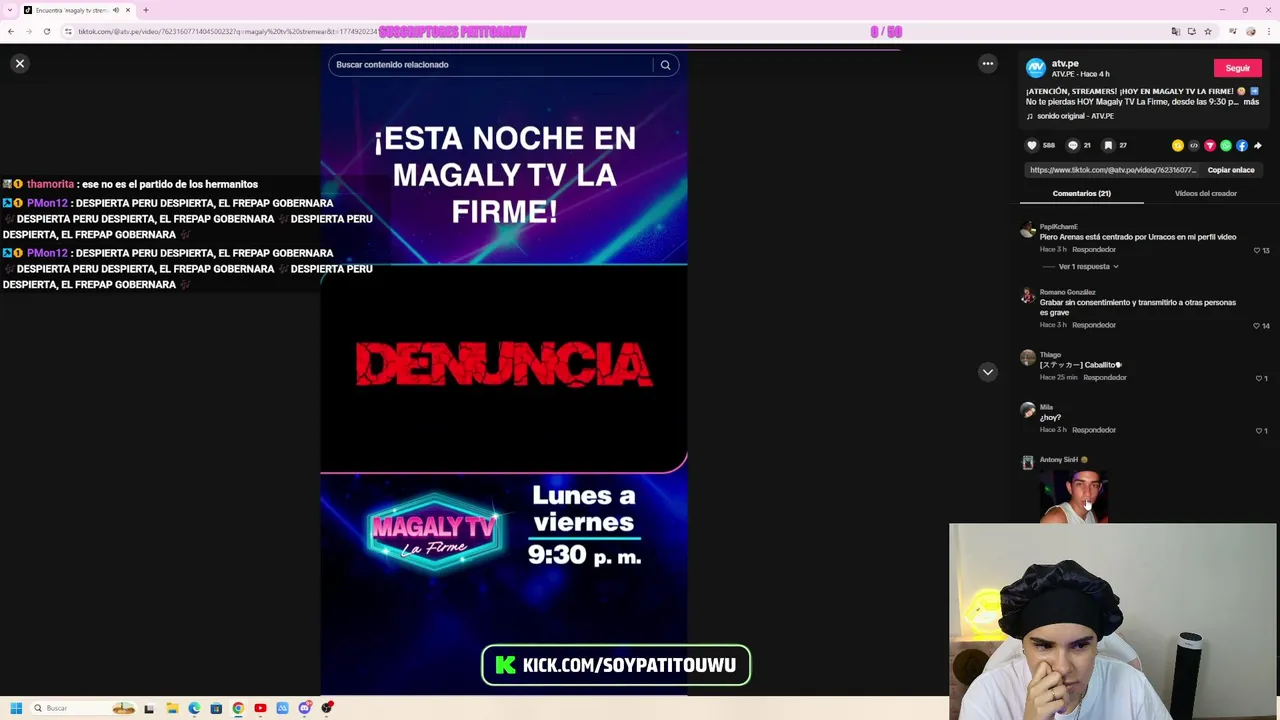Viewport: 1280px width, 720px height.
Task: Click the yellow repost icon
Action: point(1178,146)
